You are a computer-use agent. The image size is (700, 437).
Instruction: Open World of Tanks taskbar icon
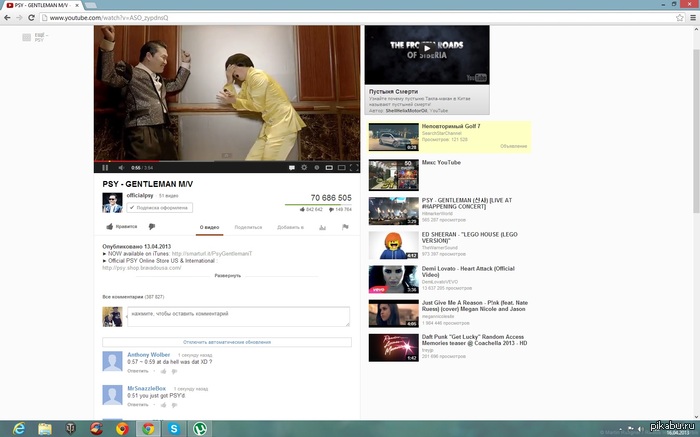[x=71, y=429]
